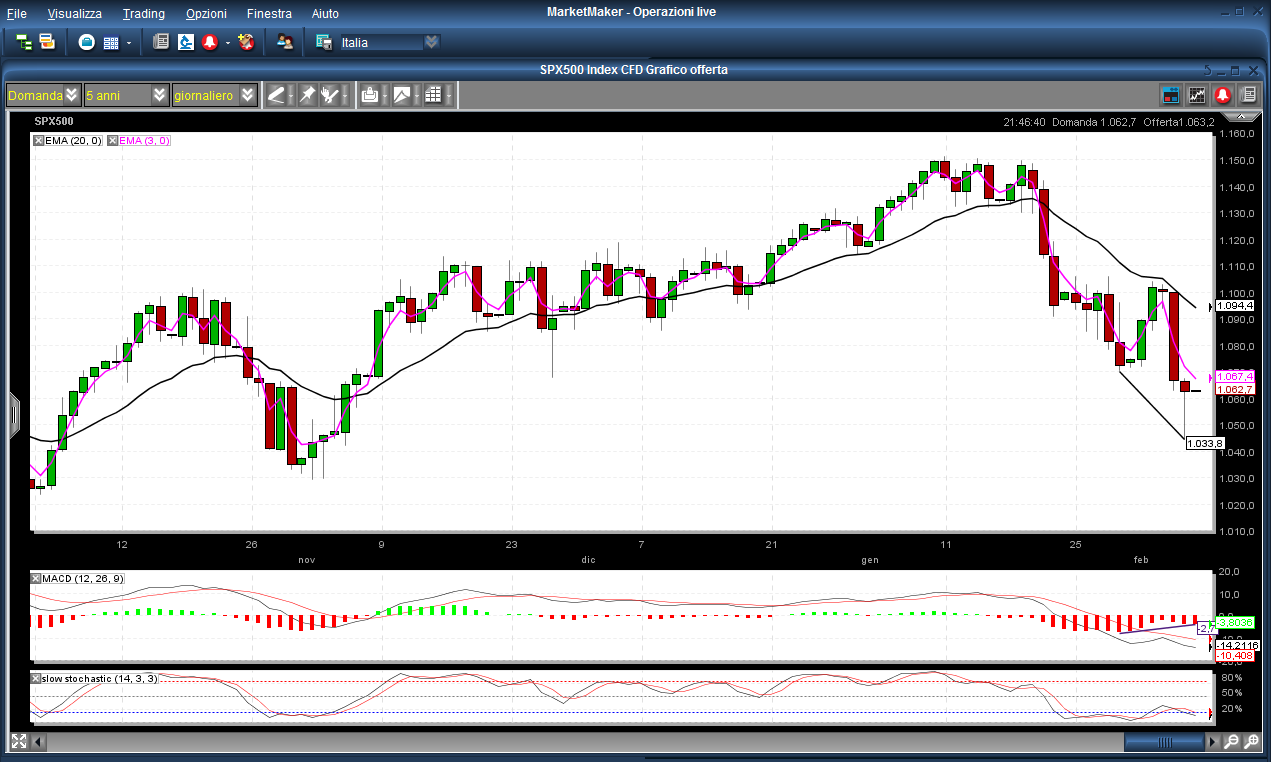Remove the slow stochastic indicator

[x=37, y=678]
